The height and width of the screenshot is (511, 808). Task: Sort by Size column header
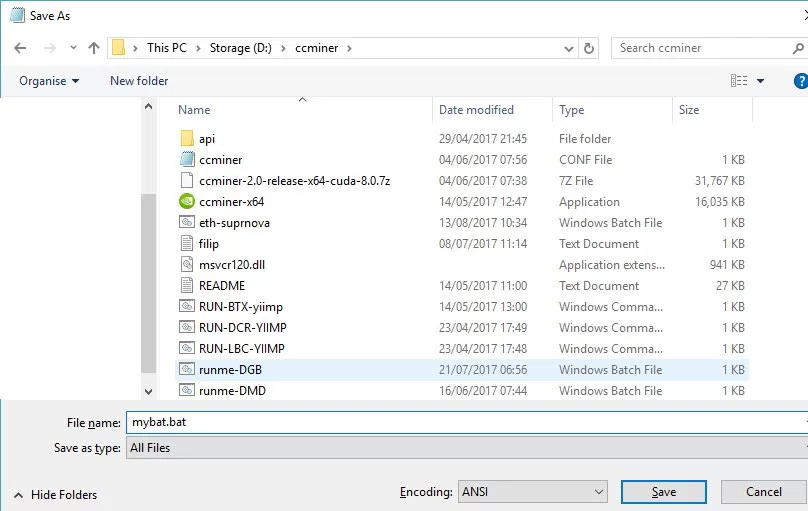click(689, 110)
